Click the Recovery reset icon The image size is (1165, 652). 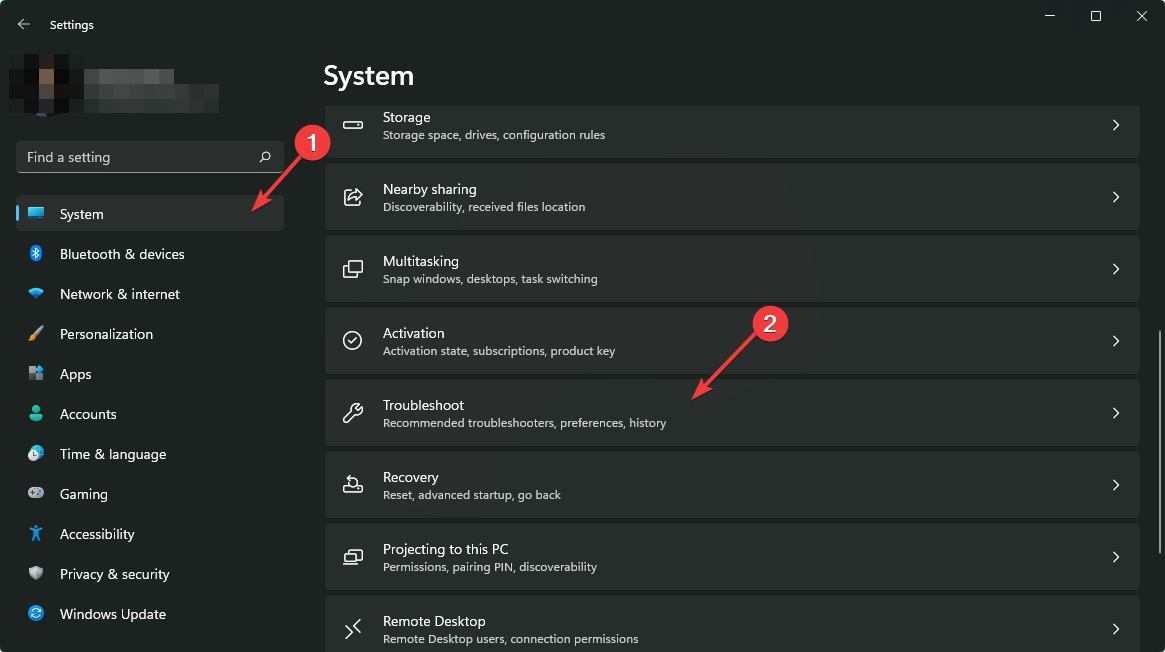(x=352, y=485)
